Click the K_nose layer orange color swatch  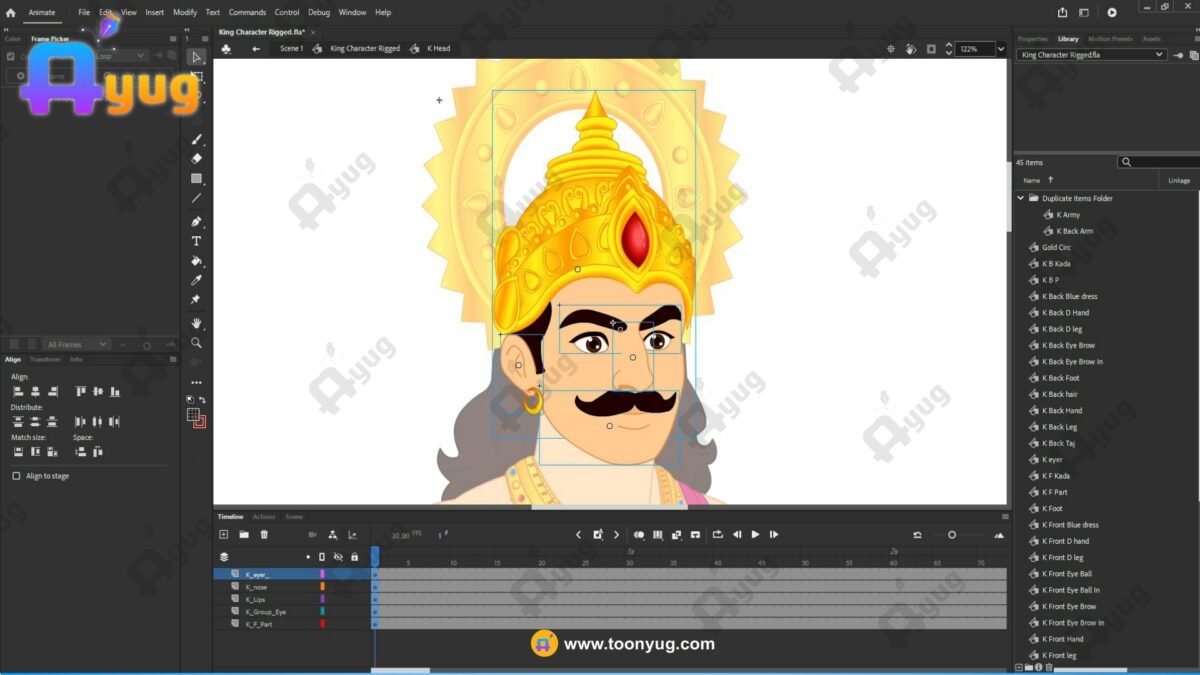[322, 587]
